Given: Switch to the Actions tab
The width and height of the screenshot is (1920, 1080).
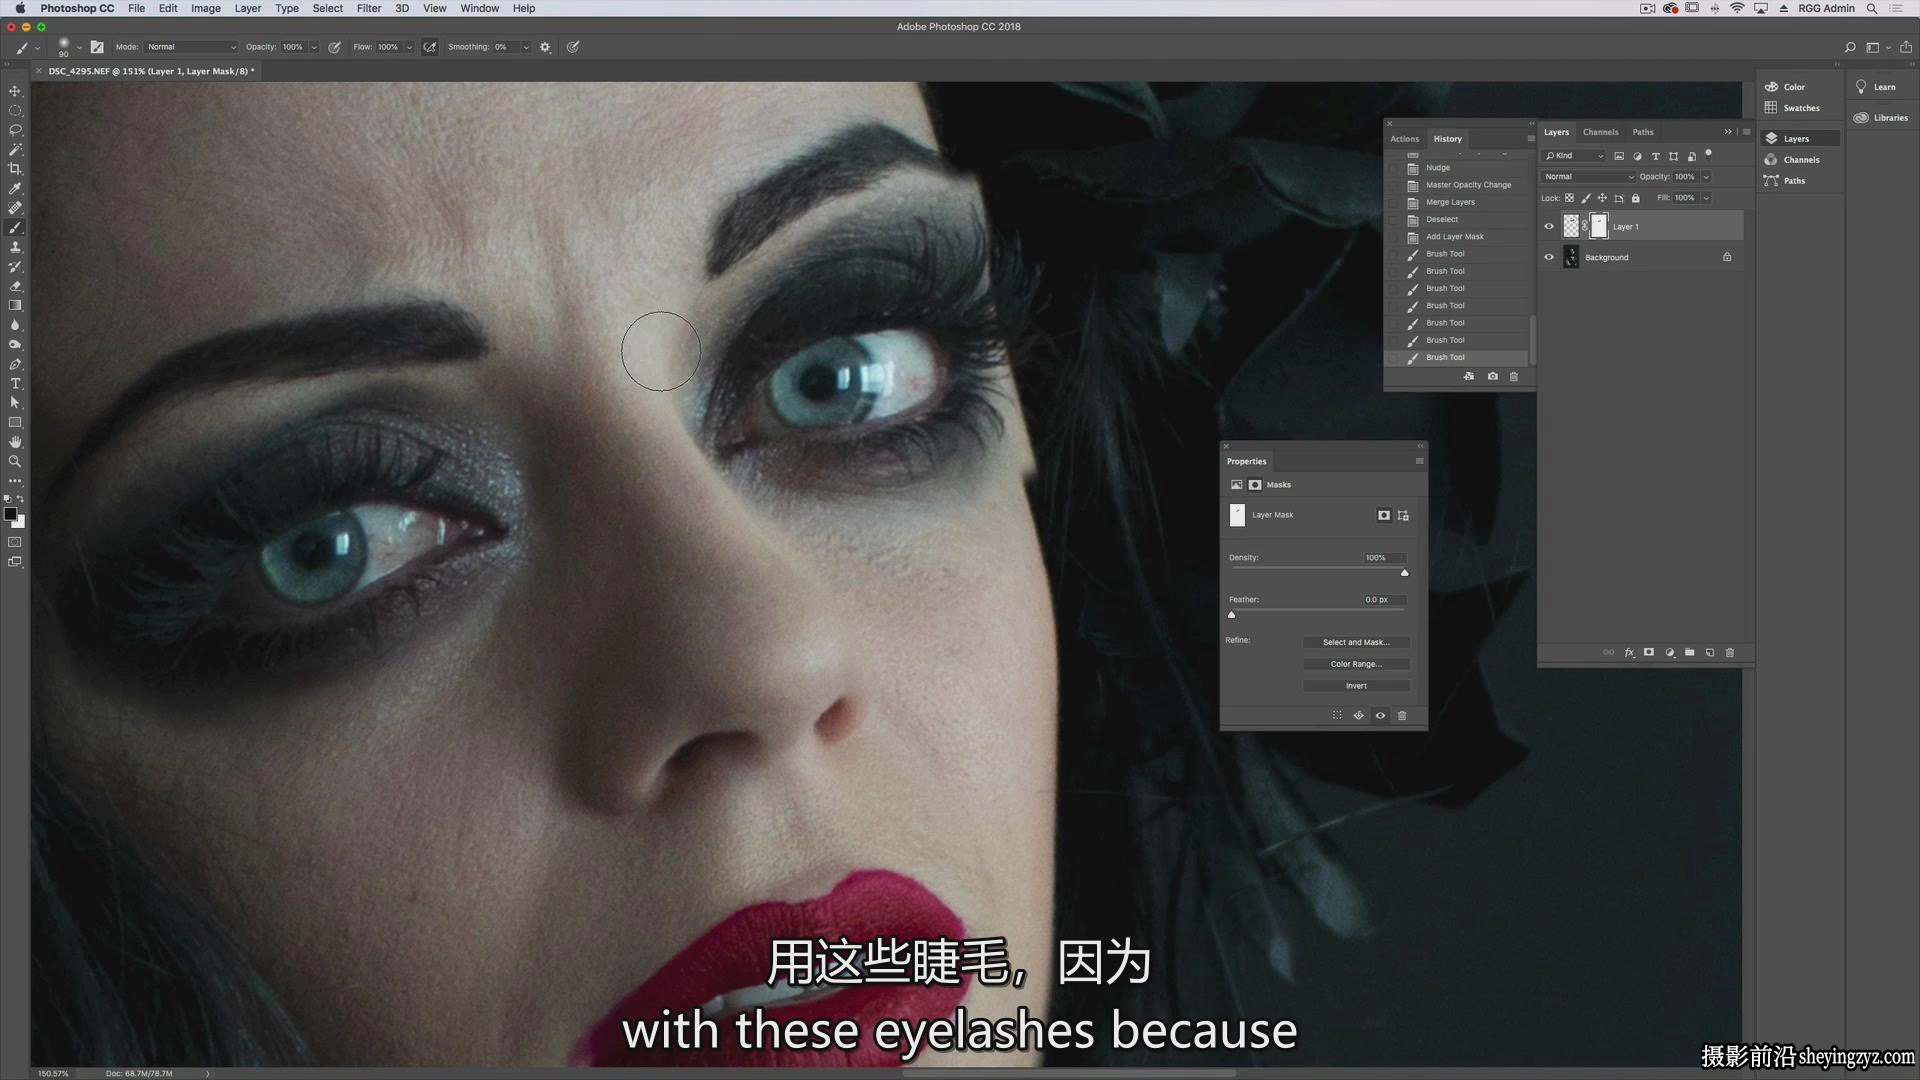Looking at the screenshot, I should [x=1405, y=139].
